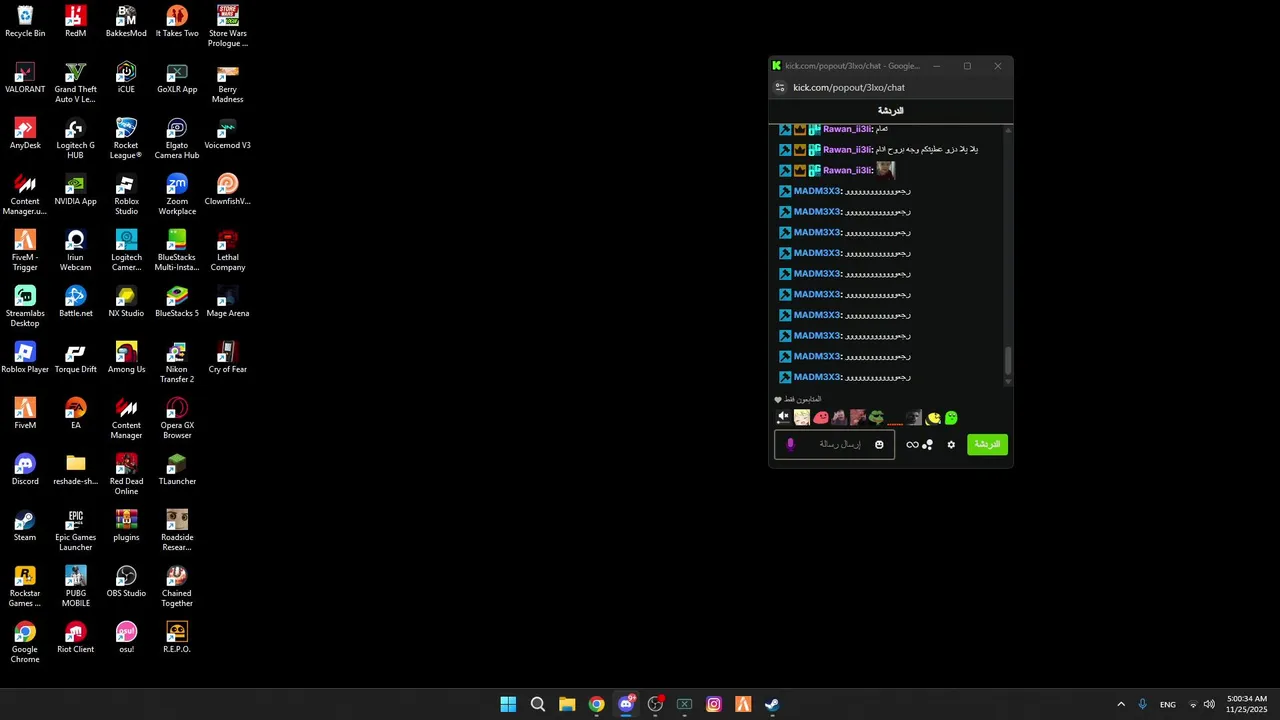Open the image emote in Rawan_ii3li's message
The height and width of the screenshot is (720, 1280).
click(885, 170)
